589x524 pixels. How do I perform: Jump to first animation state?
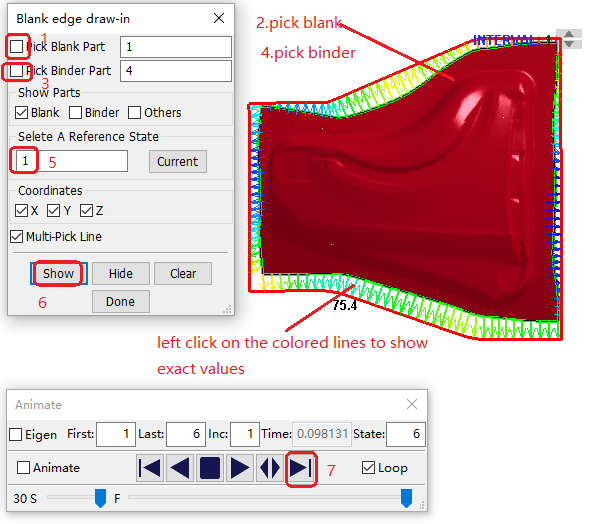[150, 468]
